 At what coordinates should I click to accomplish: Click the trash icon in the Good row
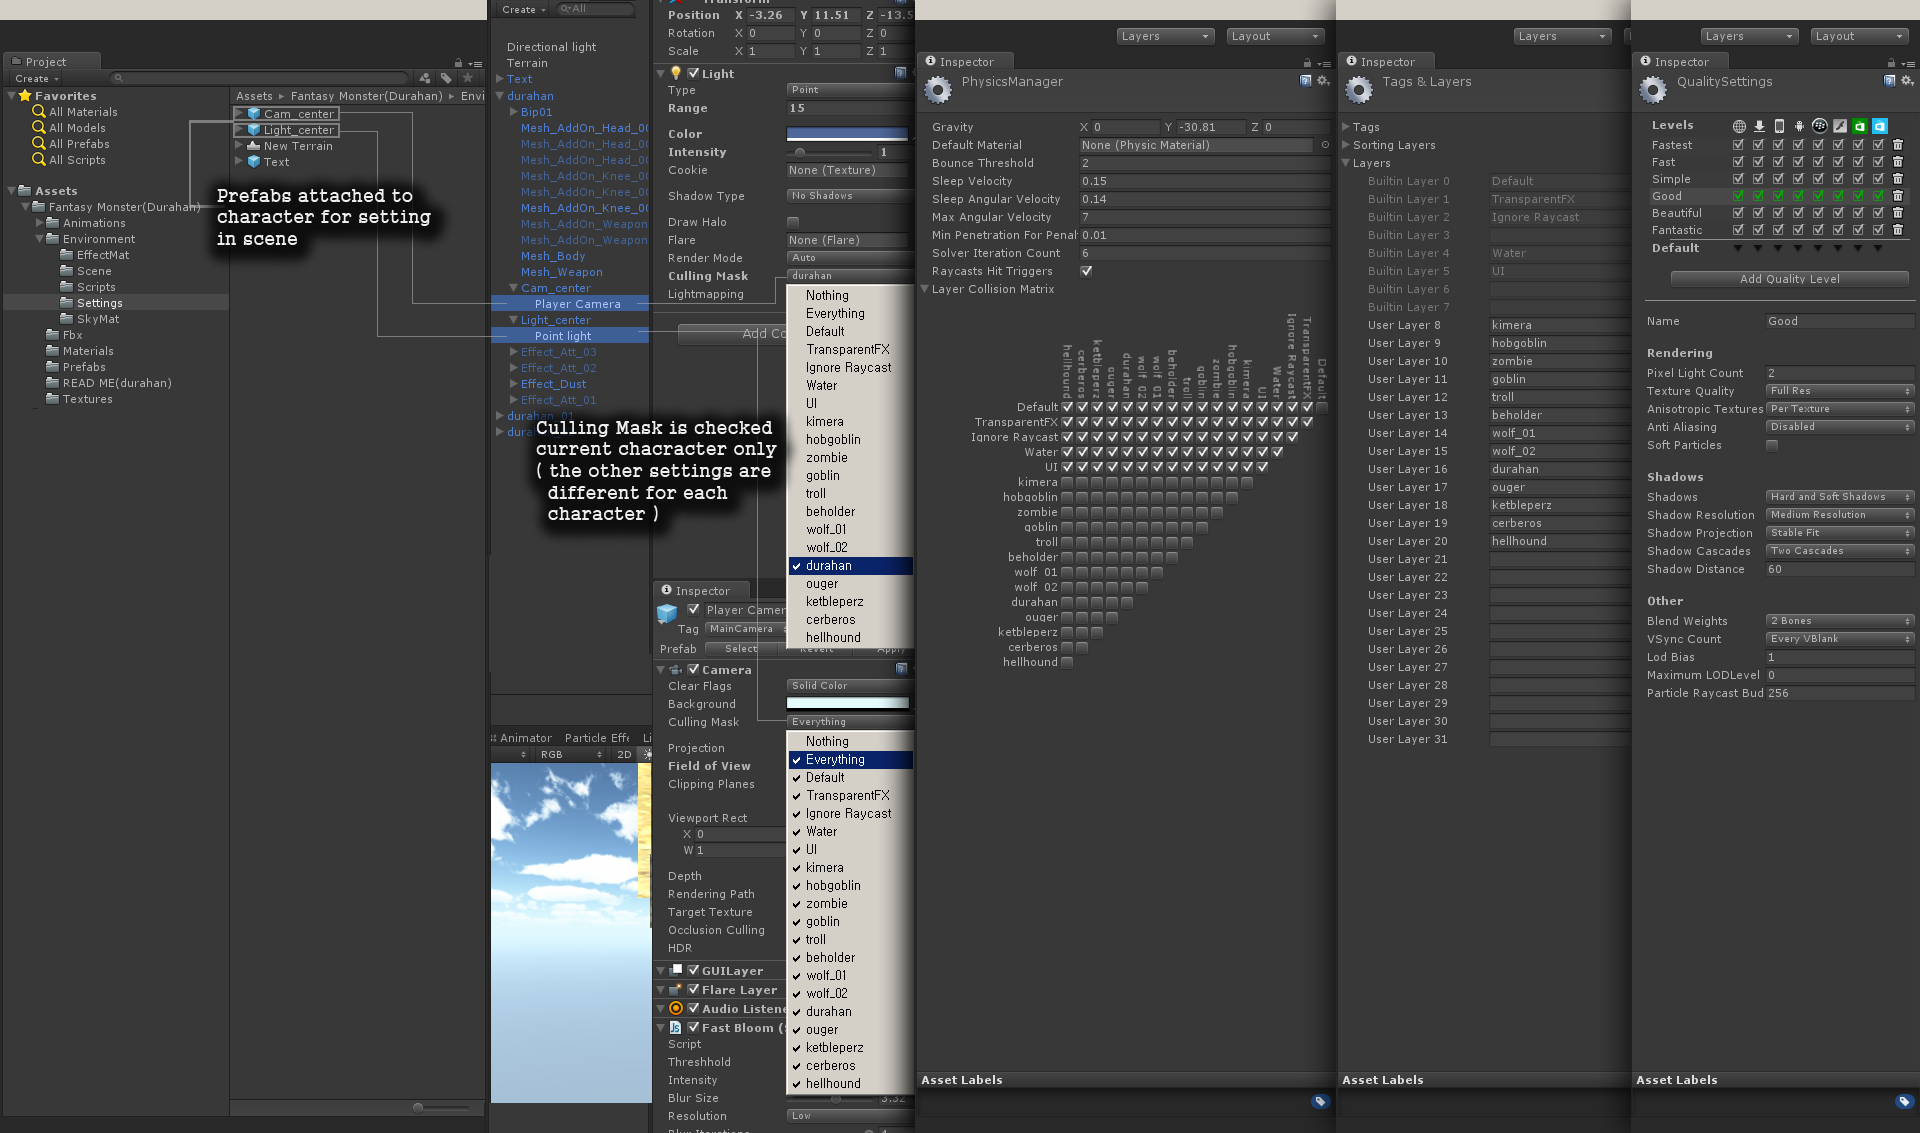[x=1898, y=196]
